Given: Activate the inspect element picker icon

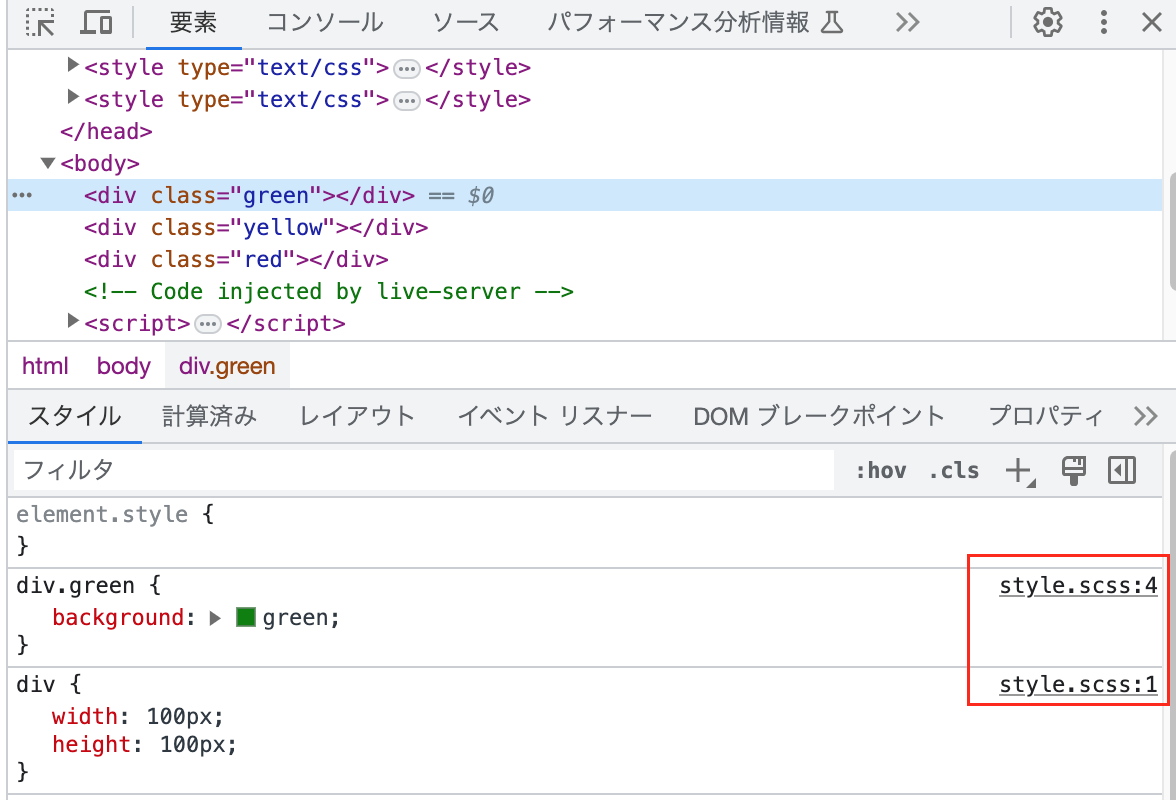Looking at the screenshot, I should tap(40, 22).
